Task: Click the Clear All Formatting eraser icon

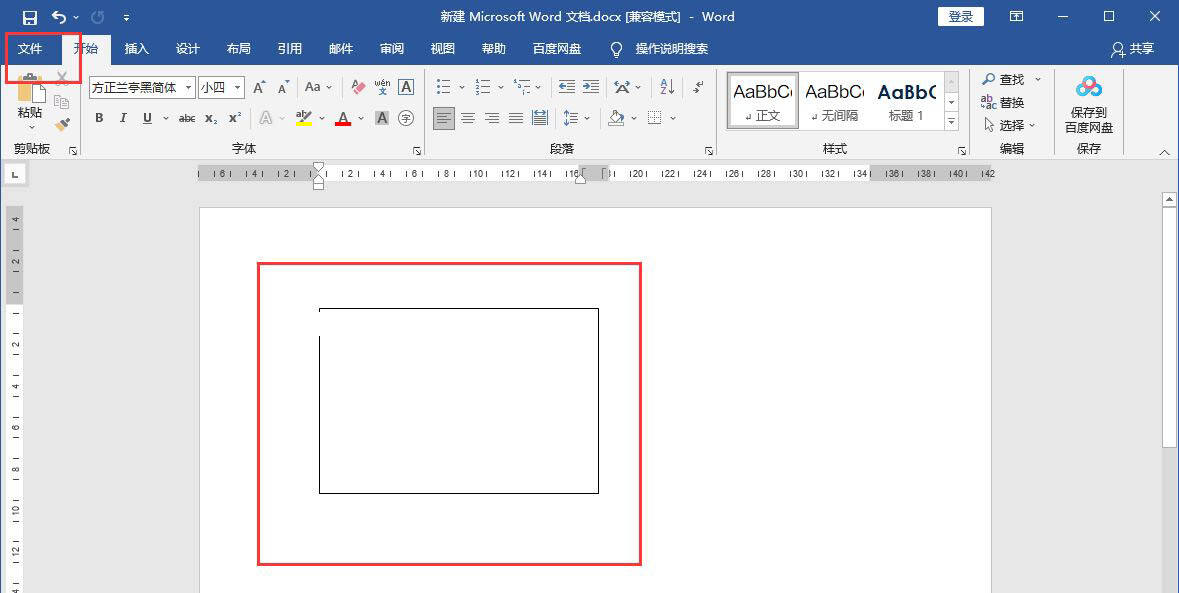Action: coord(358,88)
